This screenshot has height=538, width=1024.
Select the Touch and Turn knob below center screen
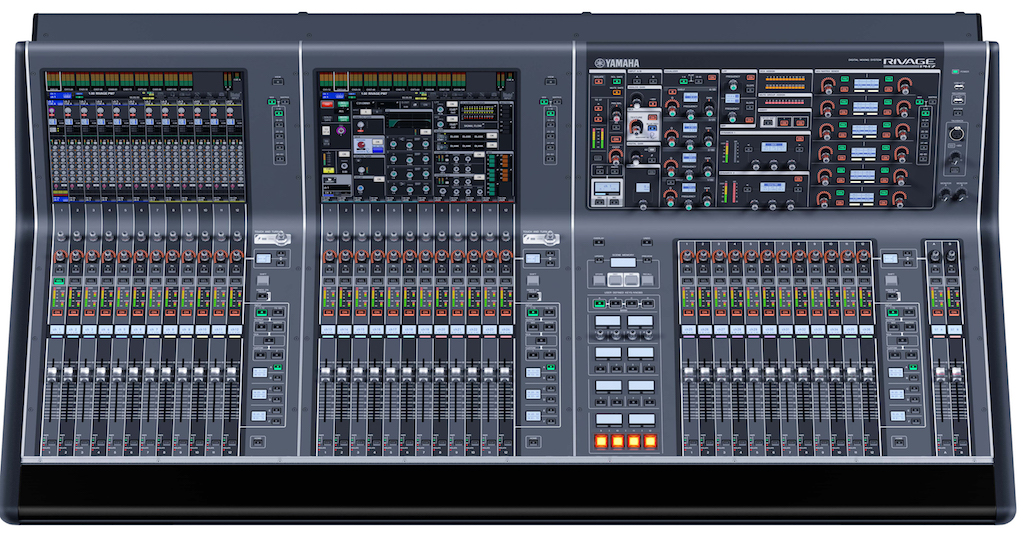(x=551, y=238)
